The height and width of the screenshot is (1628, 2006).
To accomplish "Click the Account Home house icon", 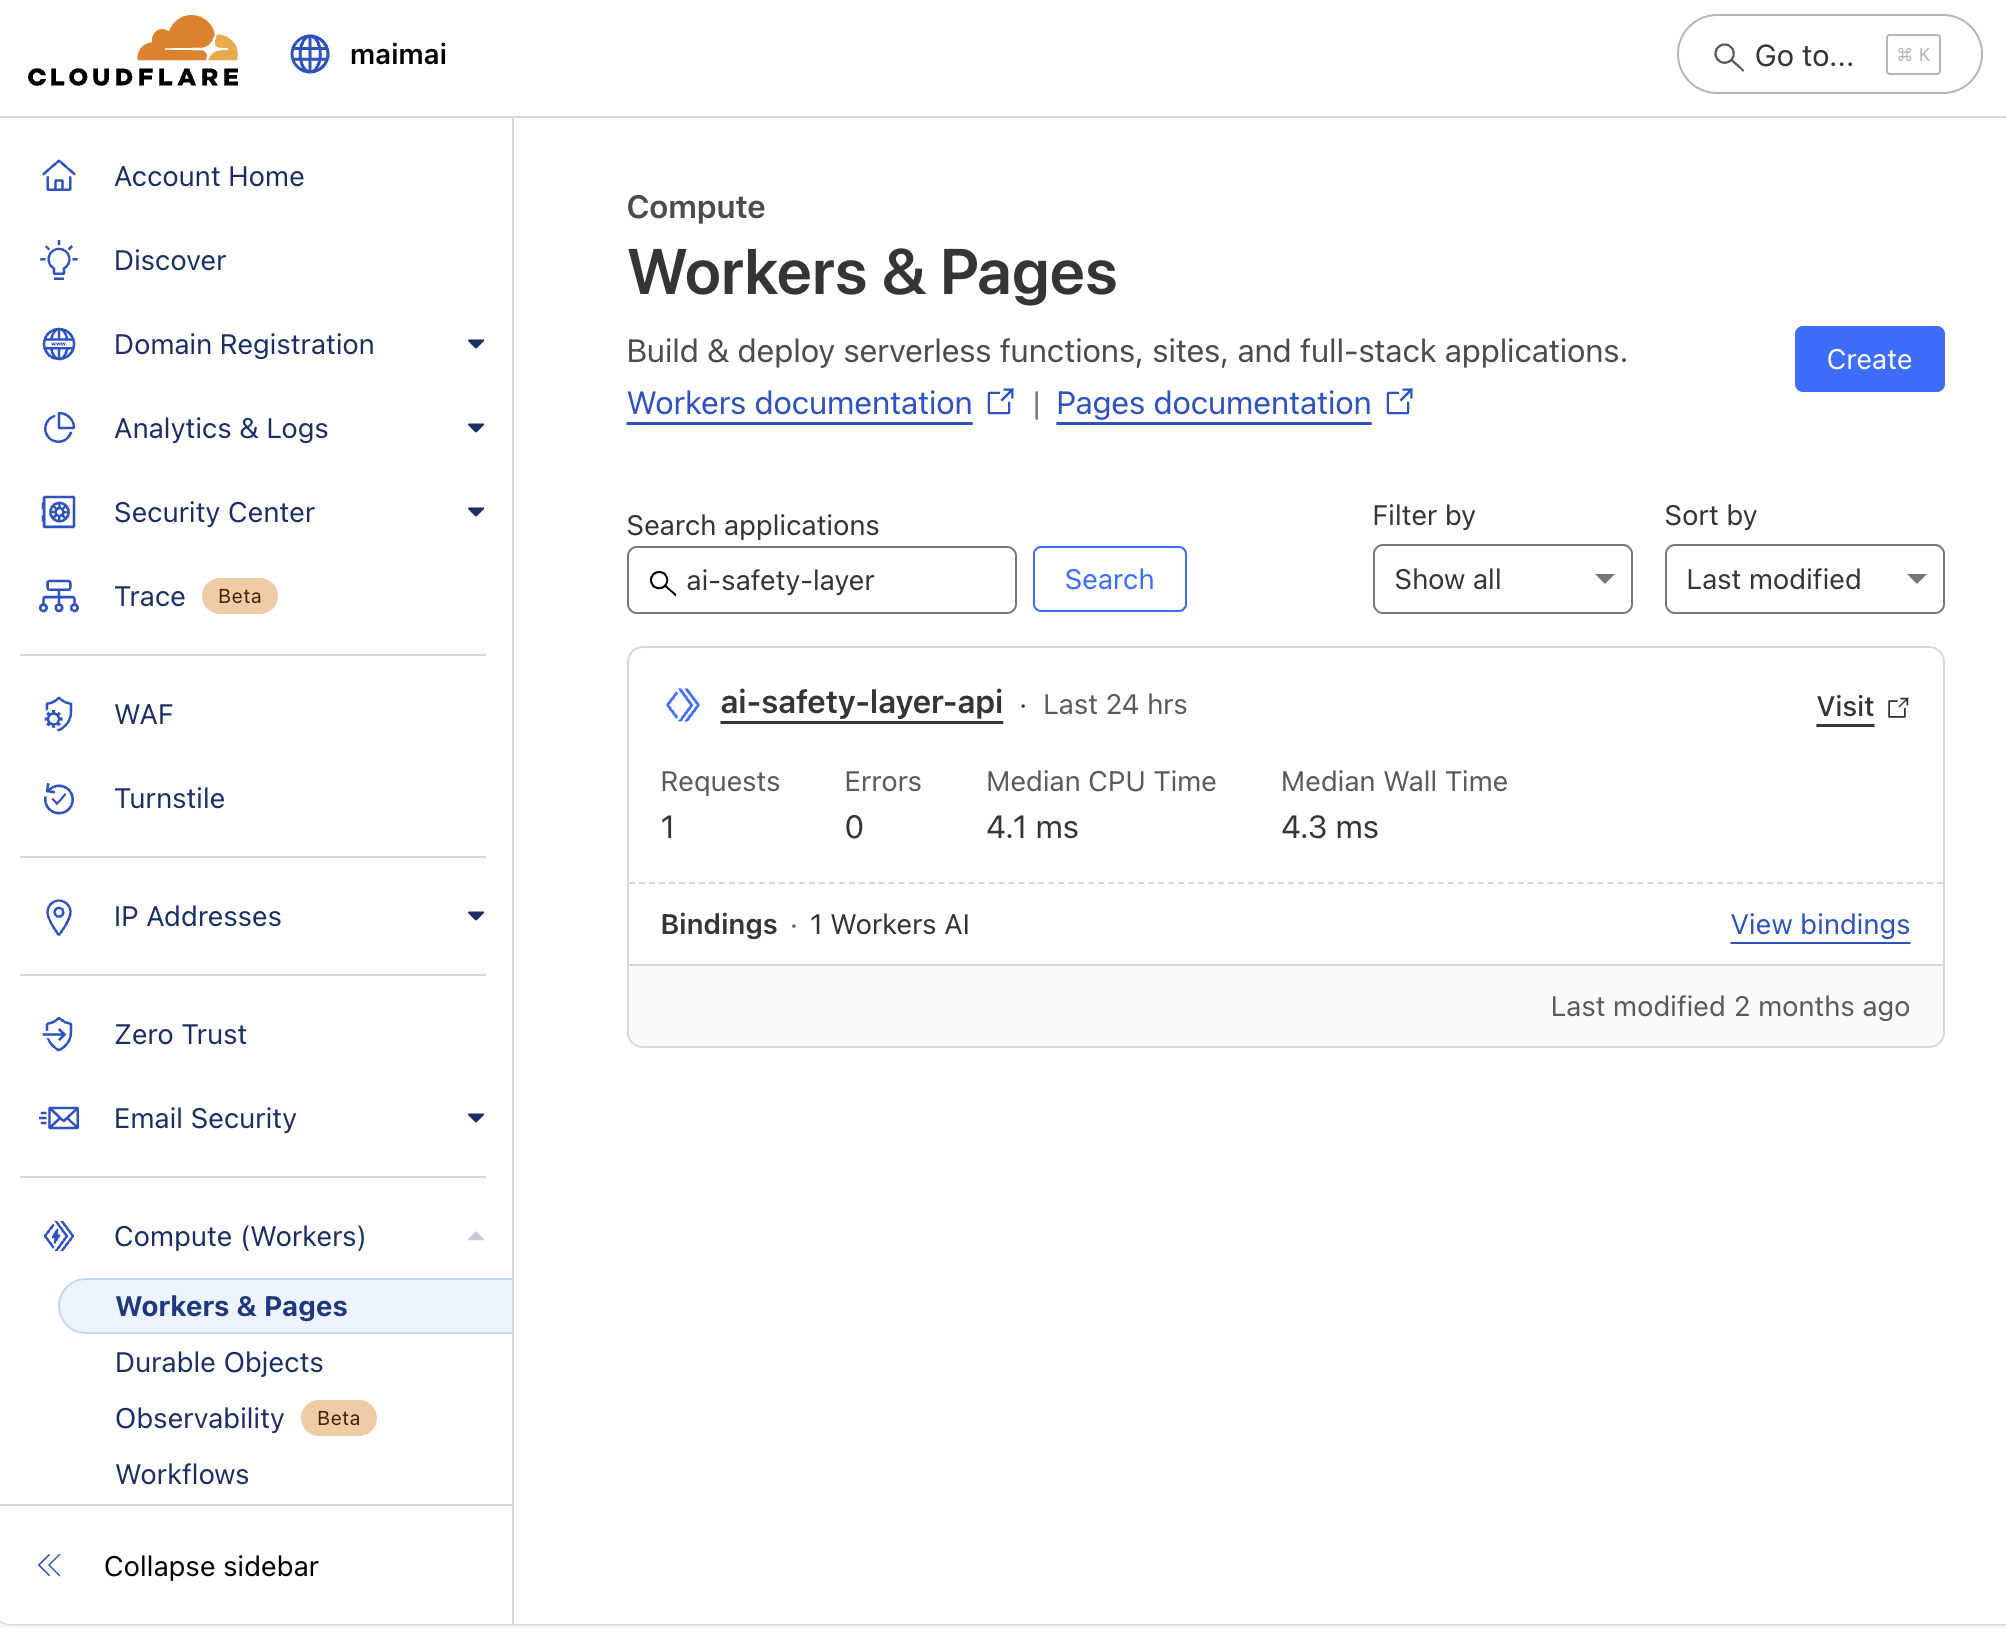I will coord(59,176).
